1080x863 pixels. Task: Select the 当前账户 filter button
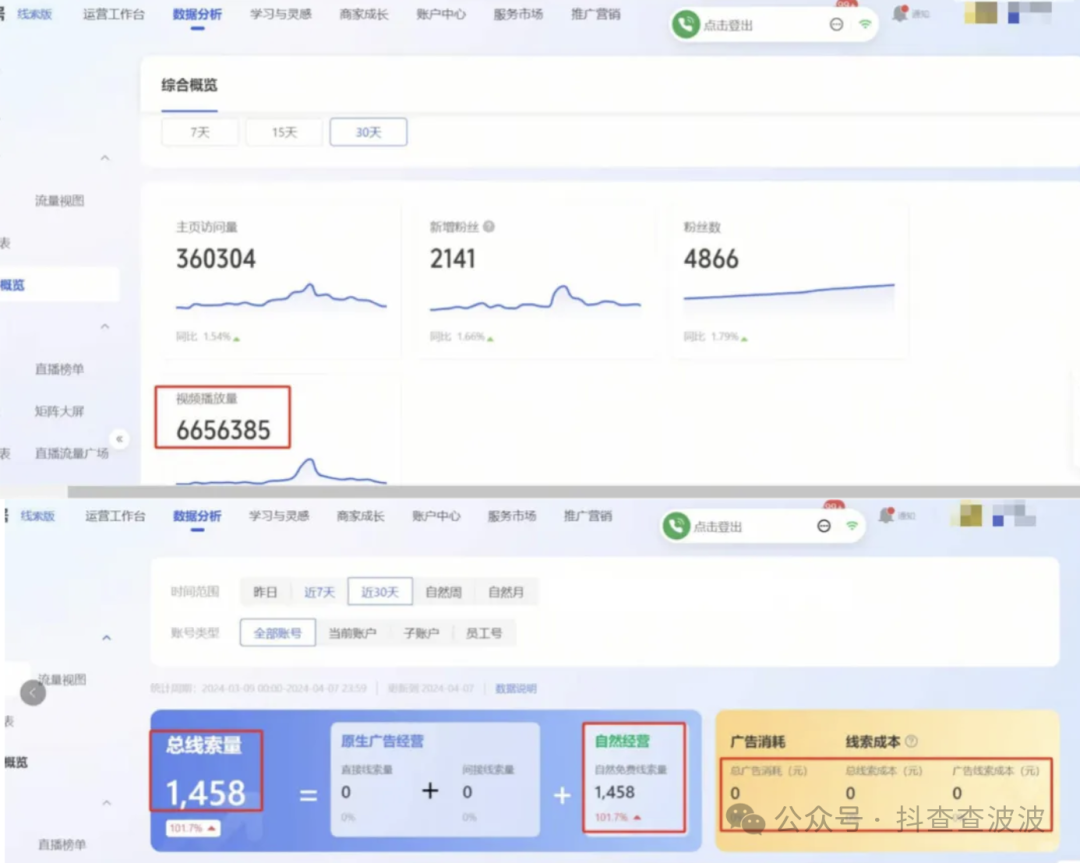[x=352, y=632]
